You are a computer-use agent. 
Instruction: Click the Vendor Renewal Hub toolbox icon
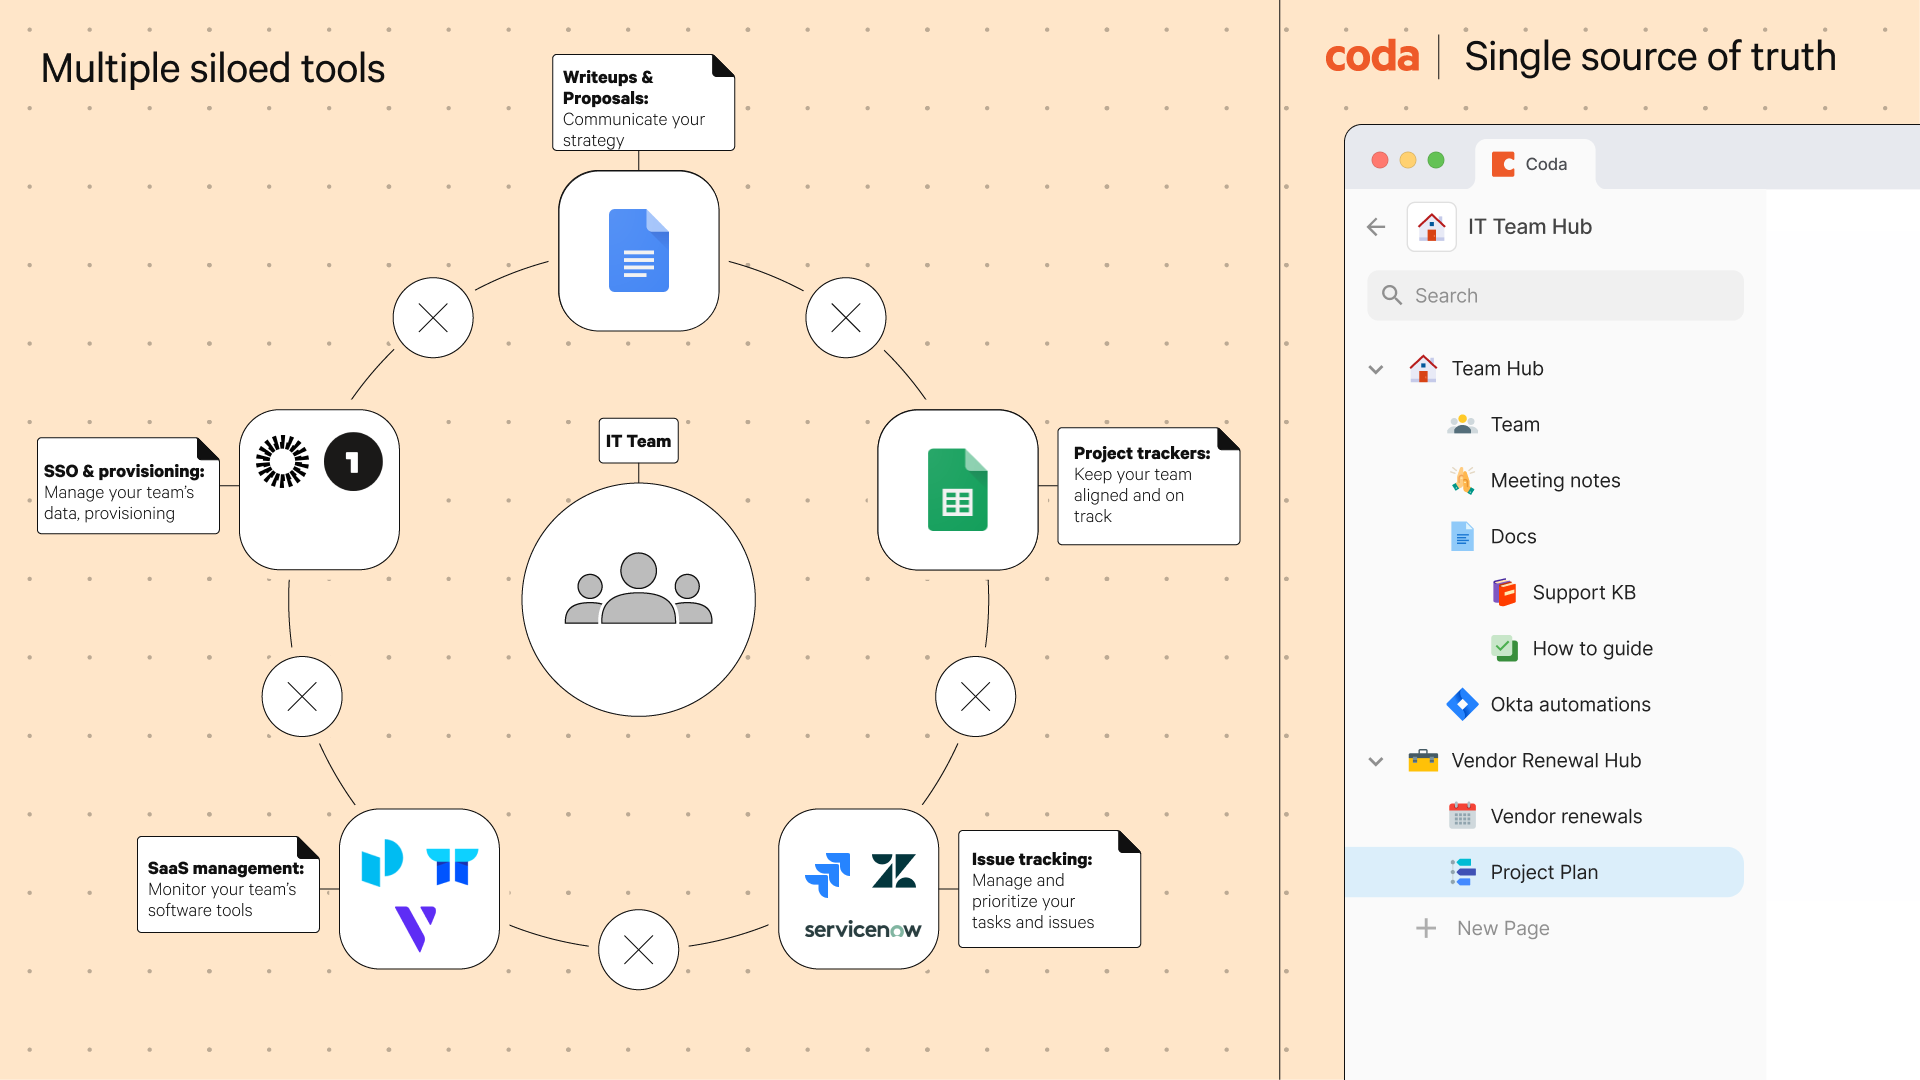(1422, 760)
